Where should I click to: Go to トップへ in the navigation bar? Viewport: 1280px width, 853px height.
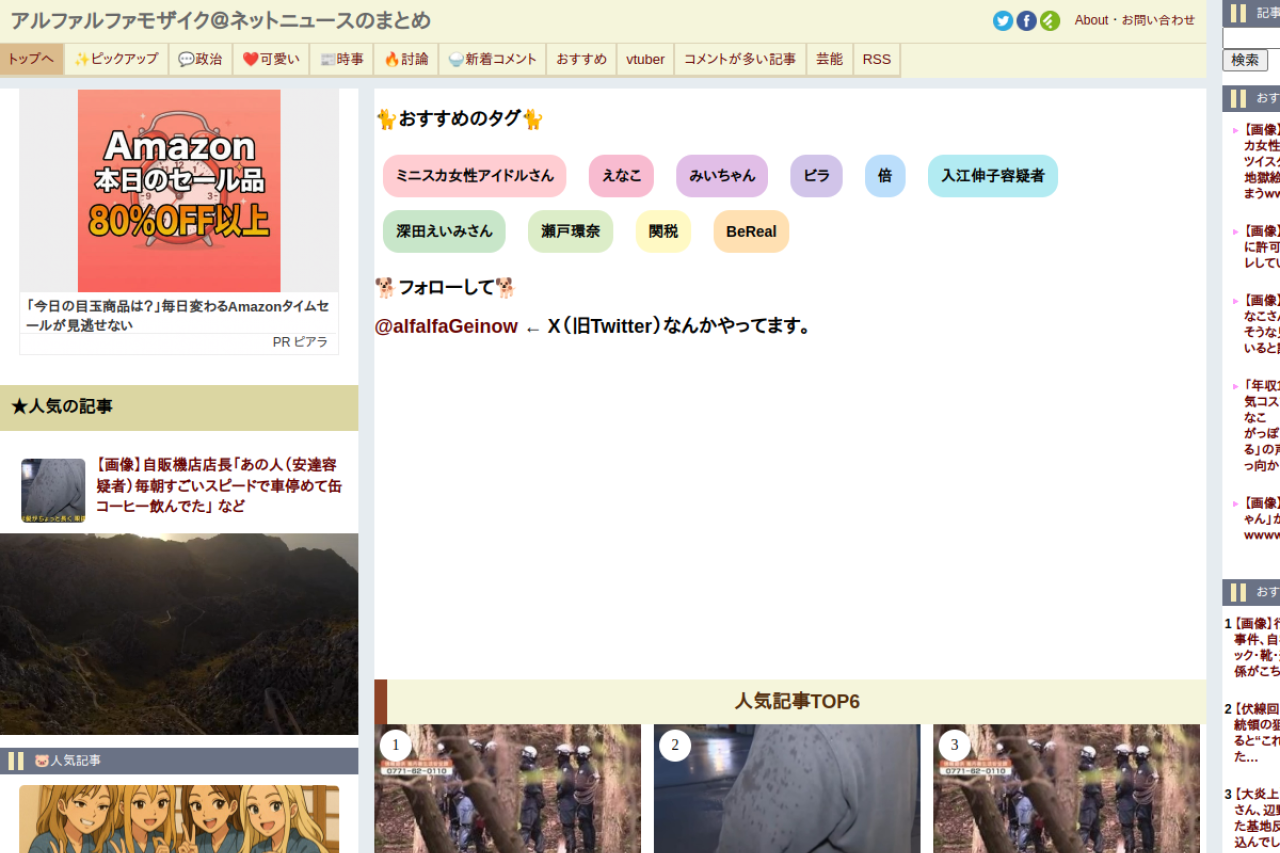[32, 60]
